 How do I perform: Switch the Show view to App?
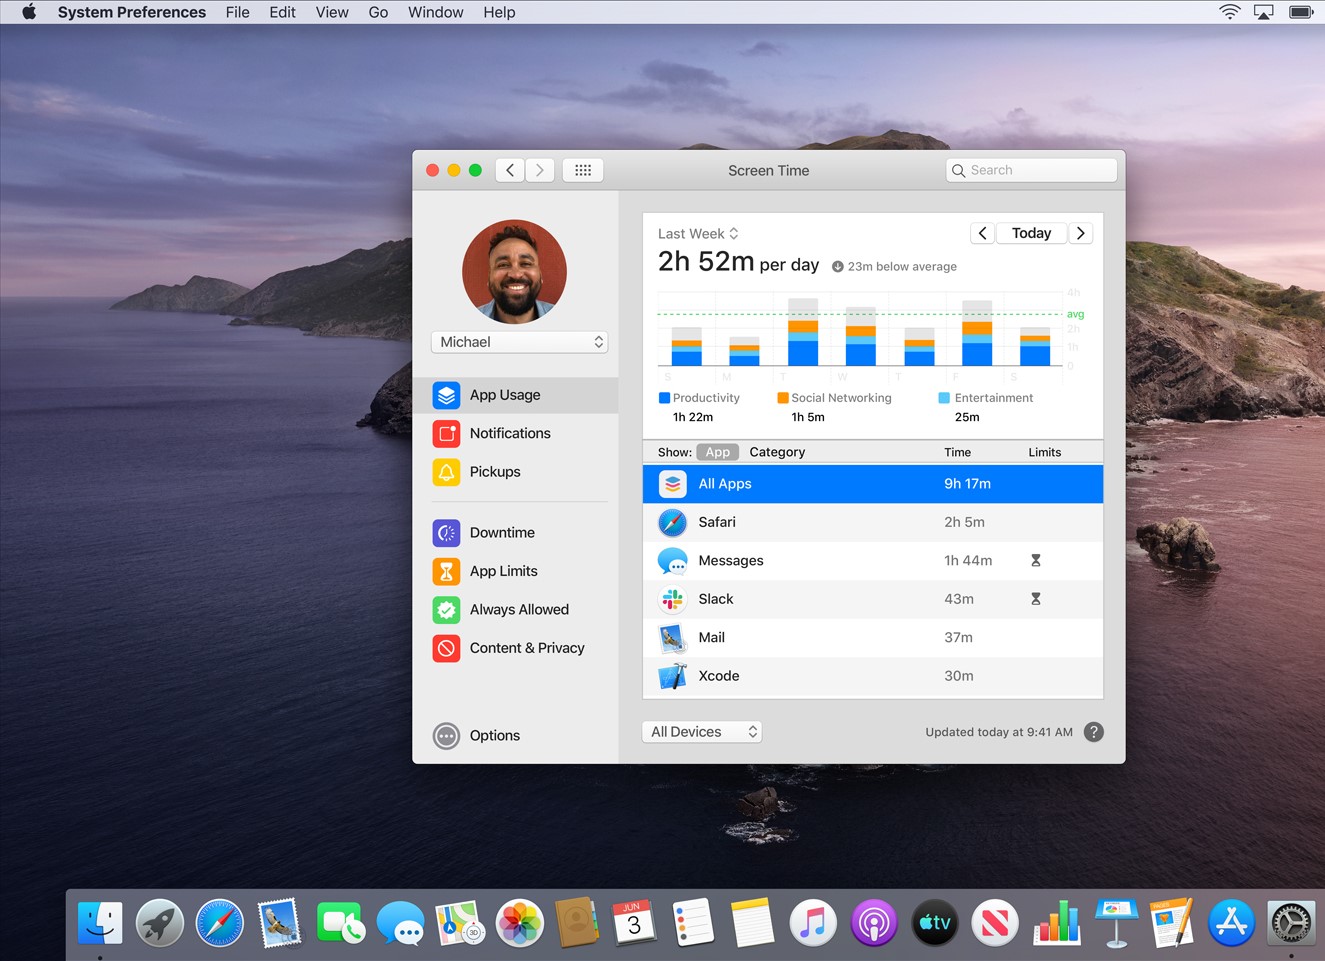click(x=717, y=452)
